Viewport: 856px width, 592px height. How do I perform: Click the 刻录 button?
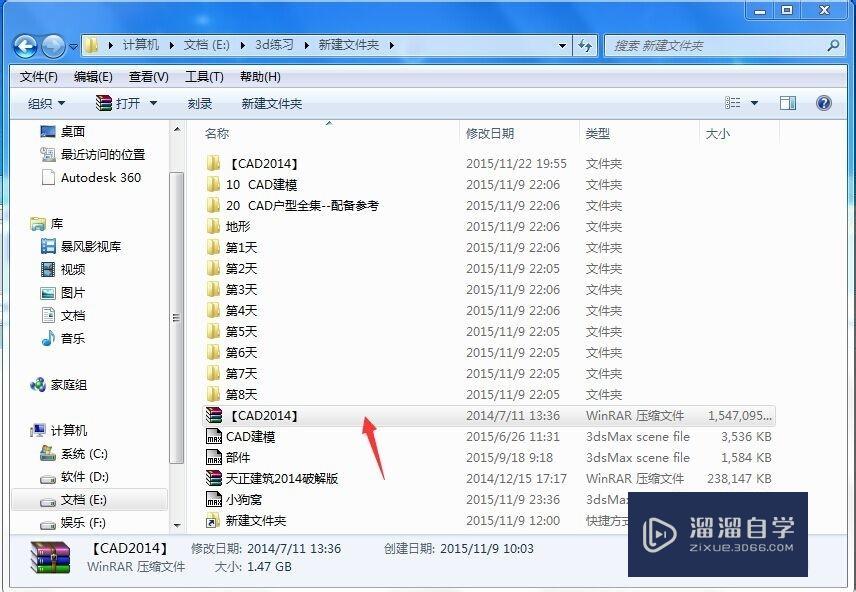click(x=201, y=102)
